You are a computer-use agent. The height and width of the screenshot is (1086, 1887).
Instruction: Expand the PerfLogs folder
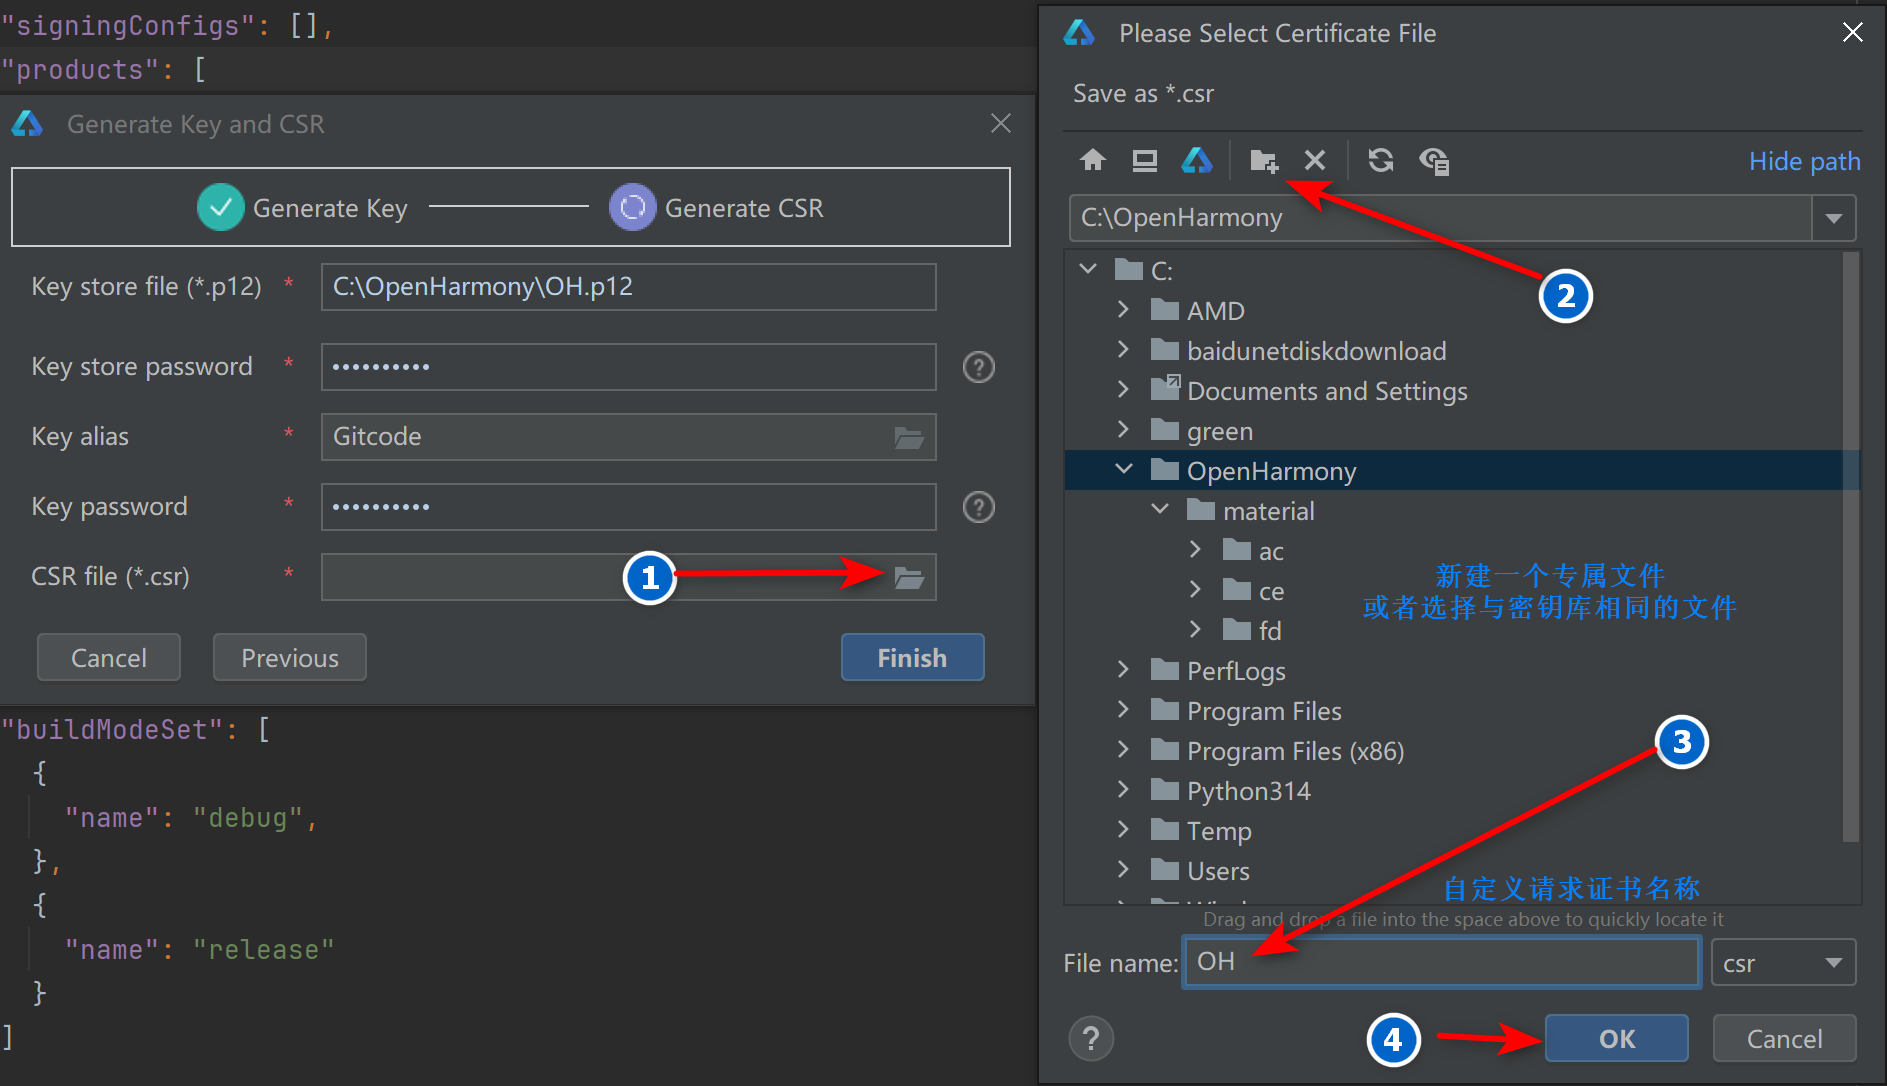(x=1123, y=670)
